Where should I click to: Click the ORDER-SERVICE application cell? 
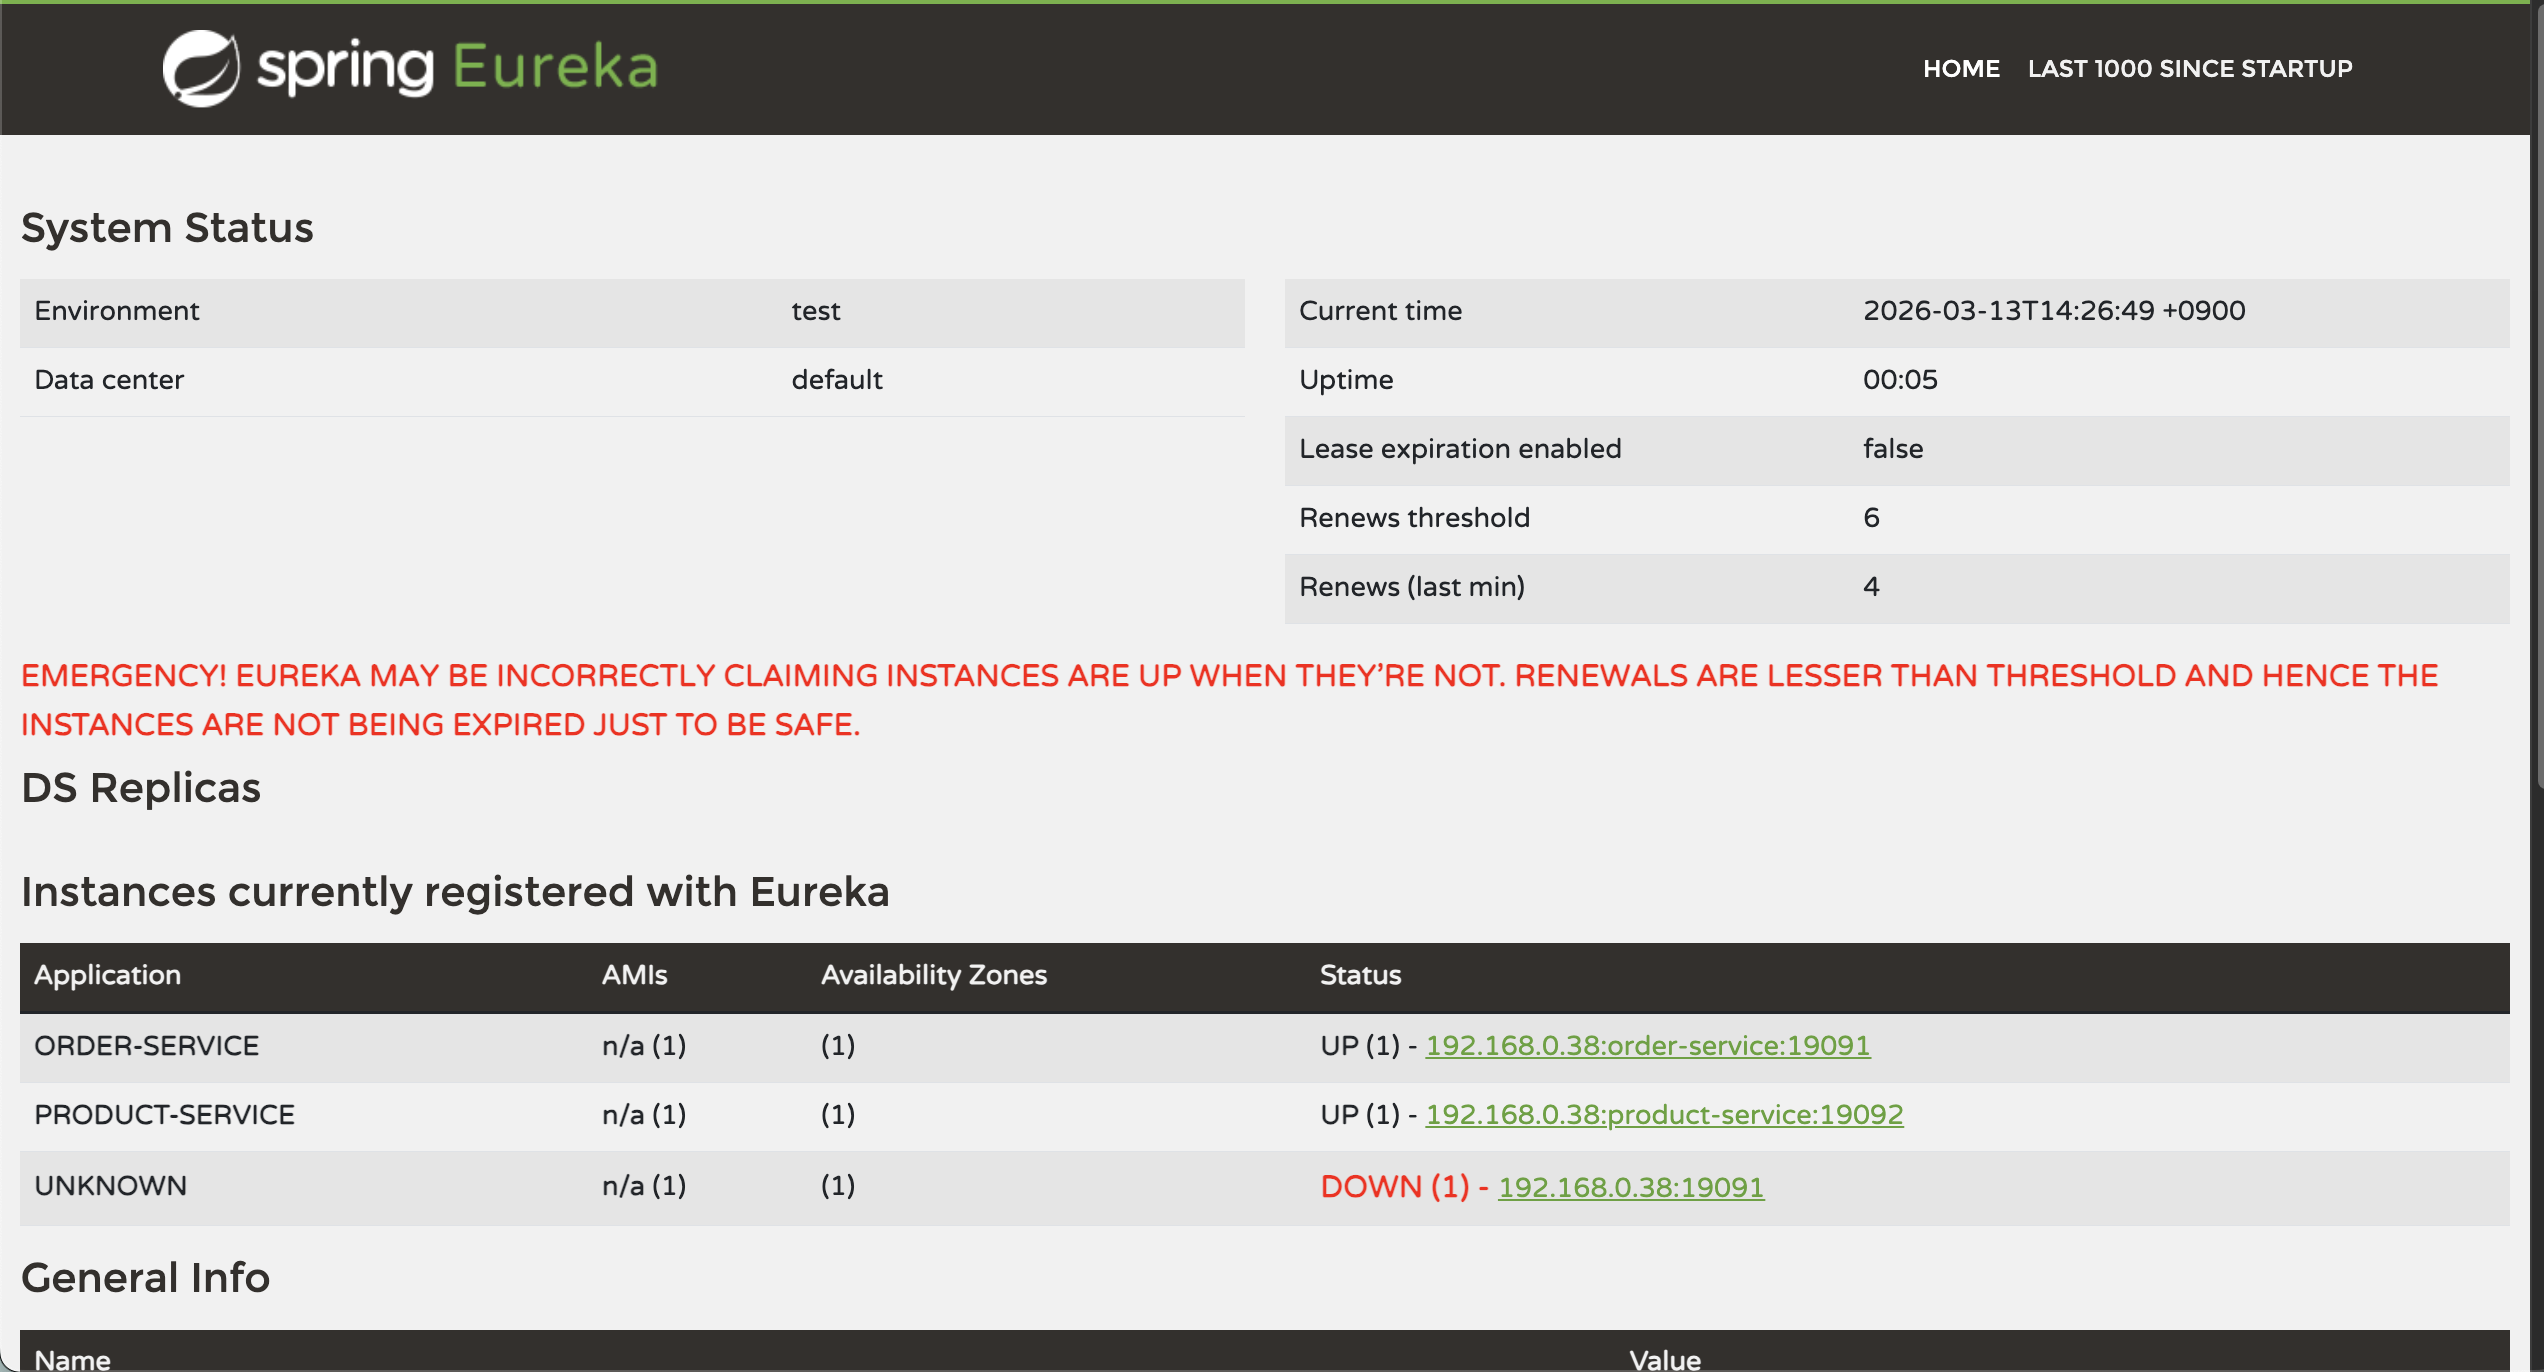pyautogui.click(x=146, y=1045)
